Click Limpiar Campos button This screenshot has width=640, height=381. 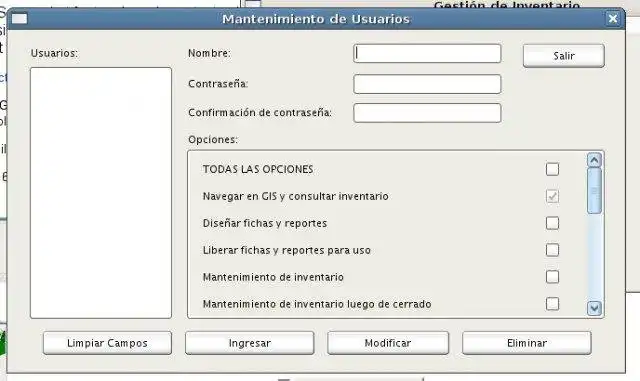[107, 343]
